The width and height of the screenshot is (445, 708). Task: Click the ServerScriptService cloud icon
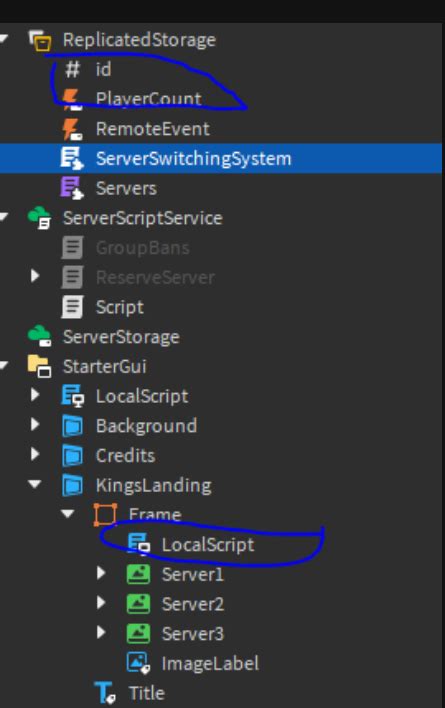pos(40,218)
